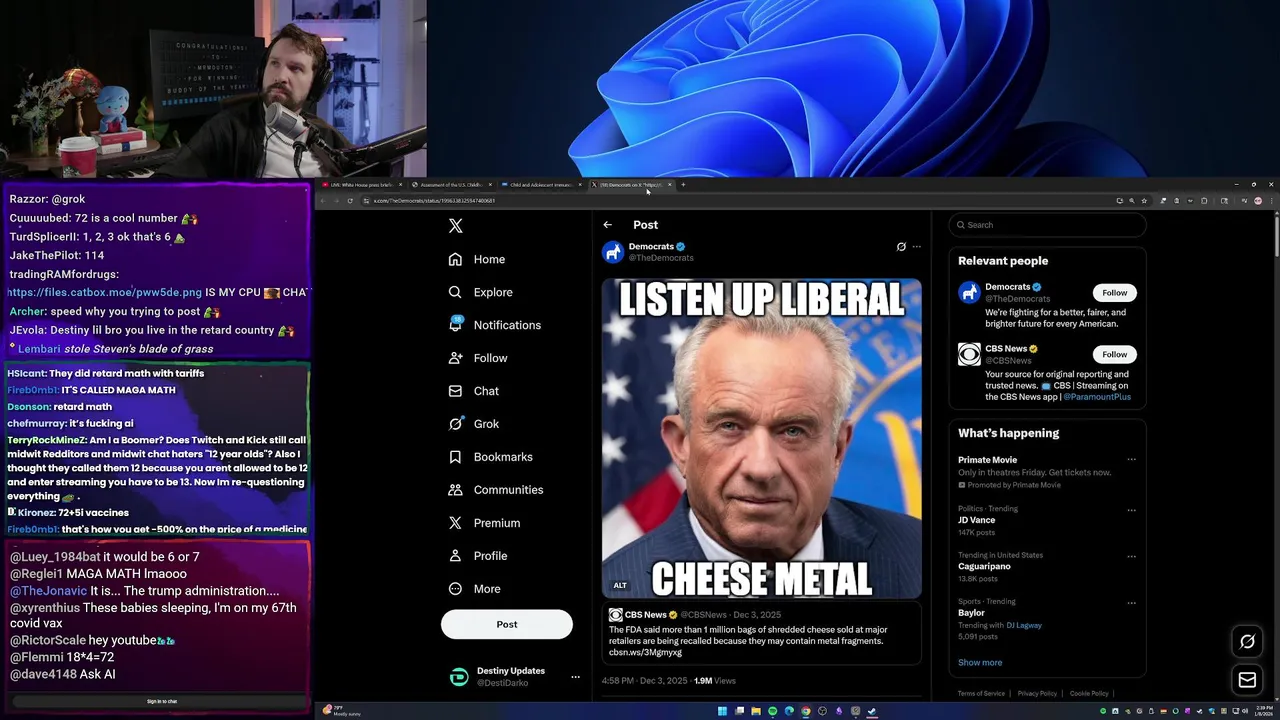Screen dimensions: 1280x720
Task: Open the floating Grok button
Action: pyautogui.click(x=1247, y=642)
